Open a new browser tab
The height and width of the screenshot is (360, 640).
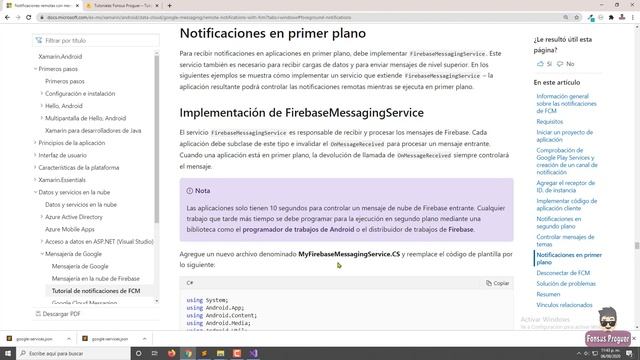(x=169, y=6)
